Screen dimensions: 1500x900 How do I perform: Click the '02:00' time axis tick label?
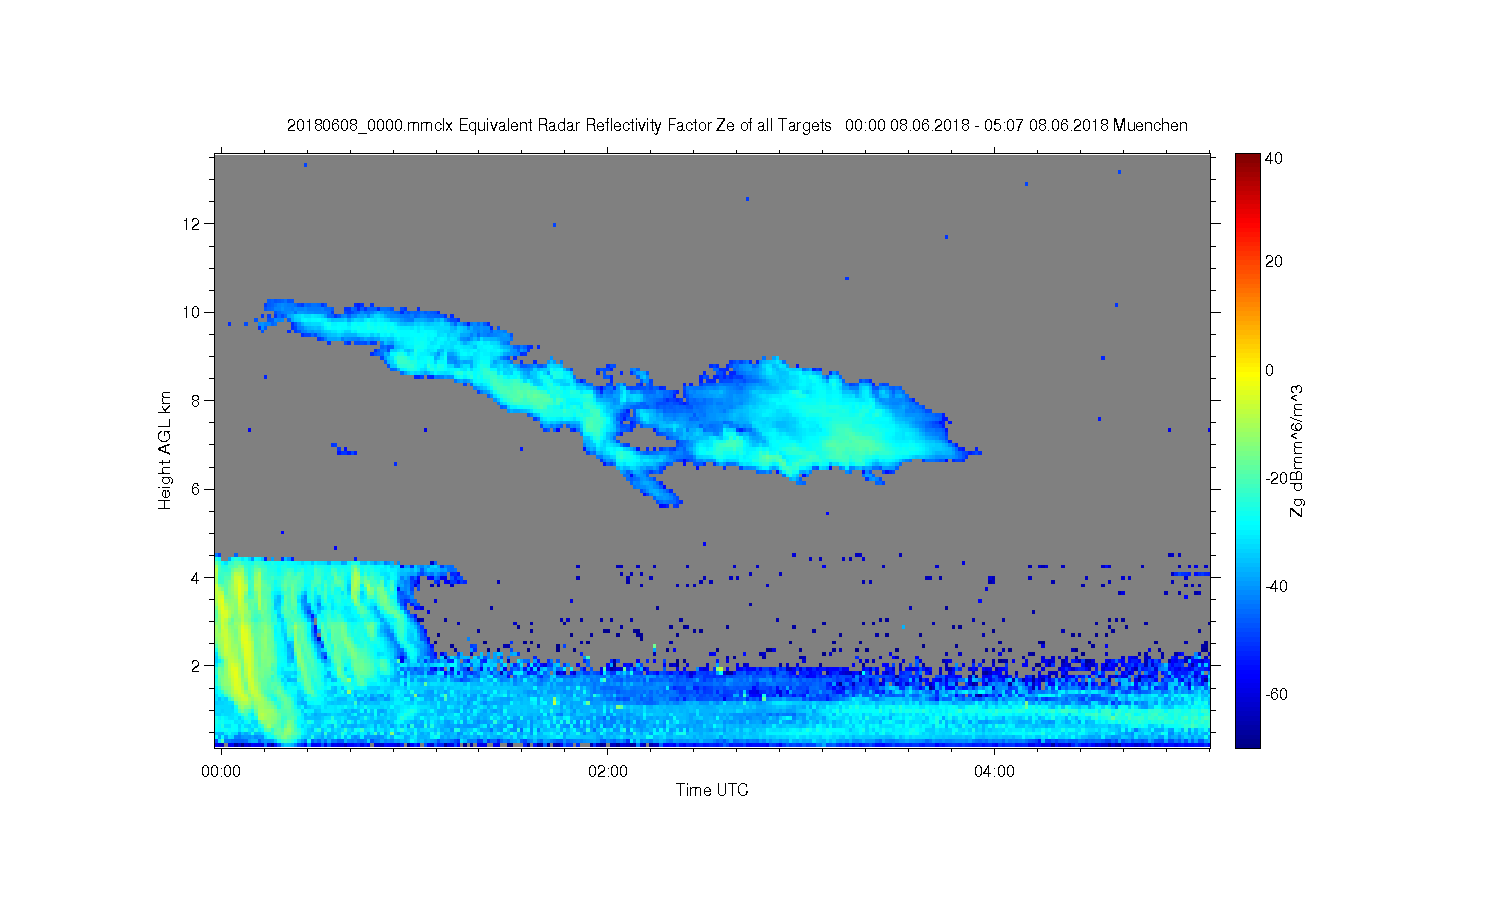tap(608, 771)
